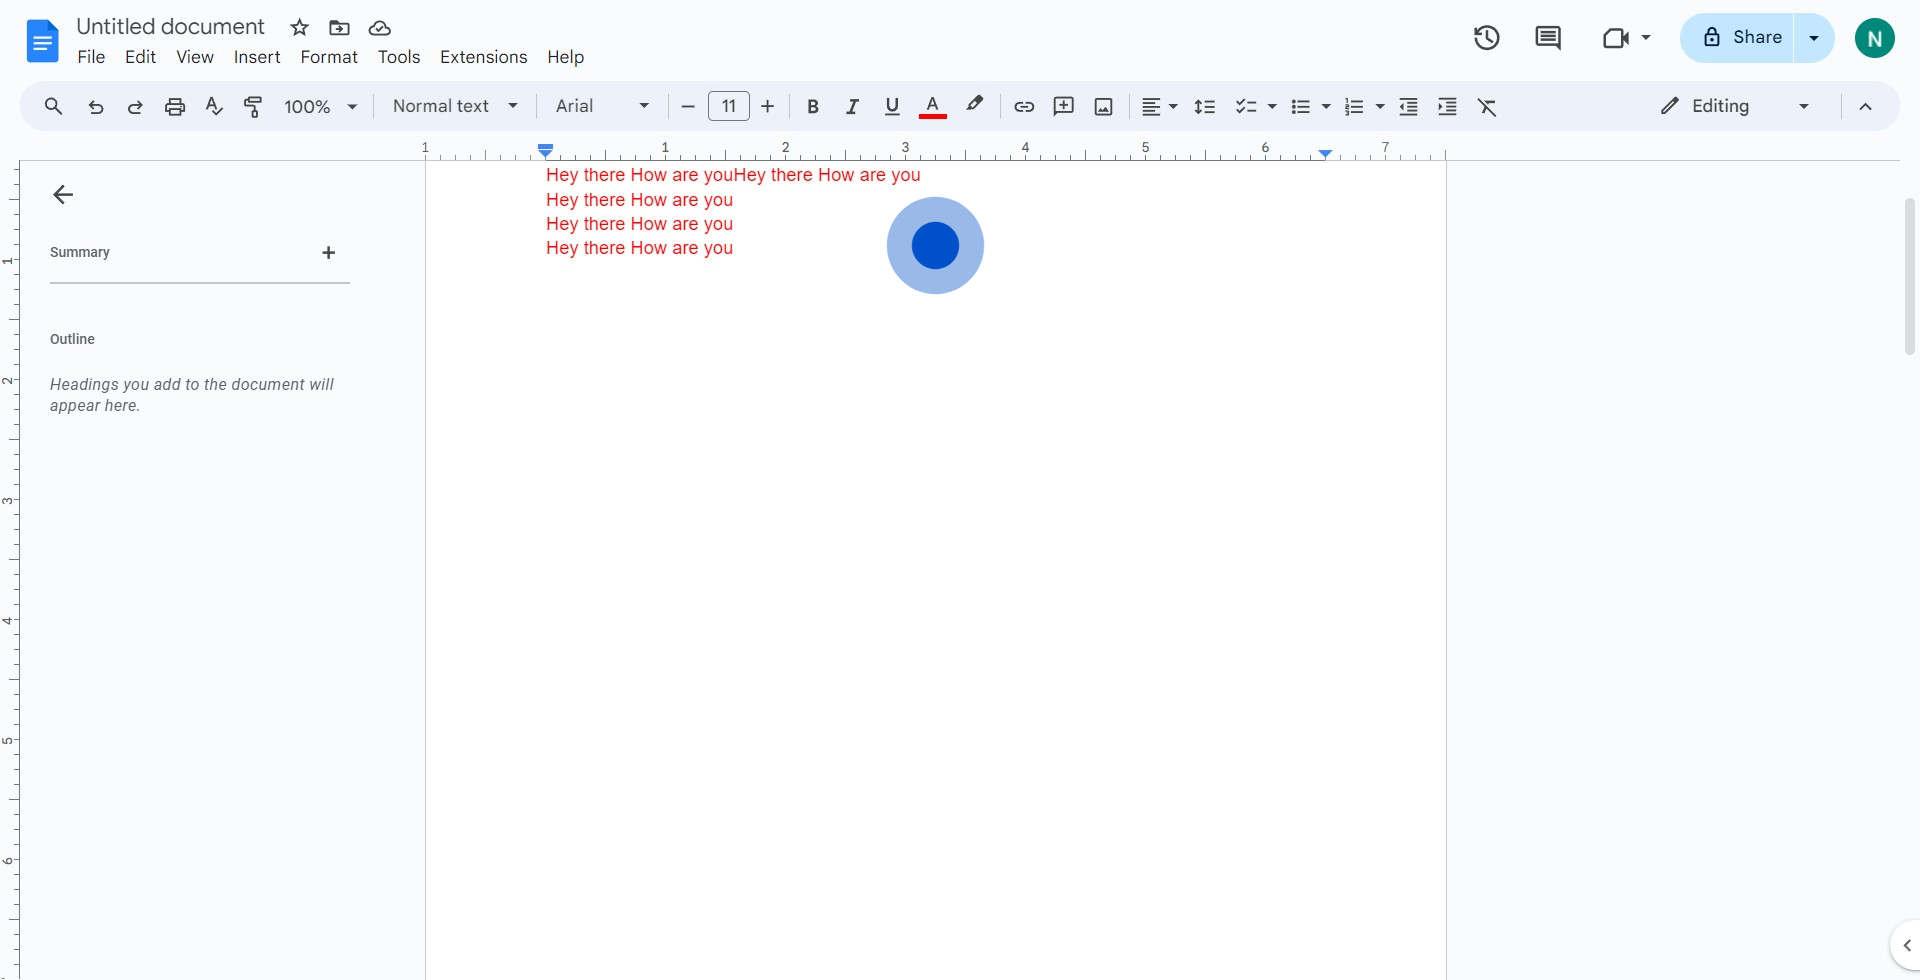Check the cloud document status icon
1920x980 pixels.
[x=379, y=28]
